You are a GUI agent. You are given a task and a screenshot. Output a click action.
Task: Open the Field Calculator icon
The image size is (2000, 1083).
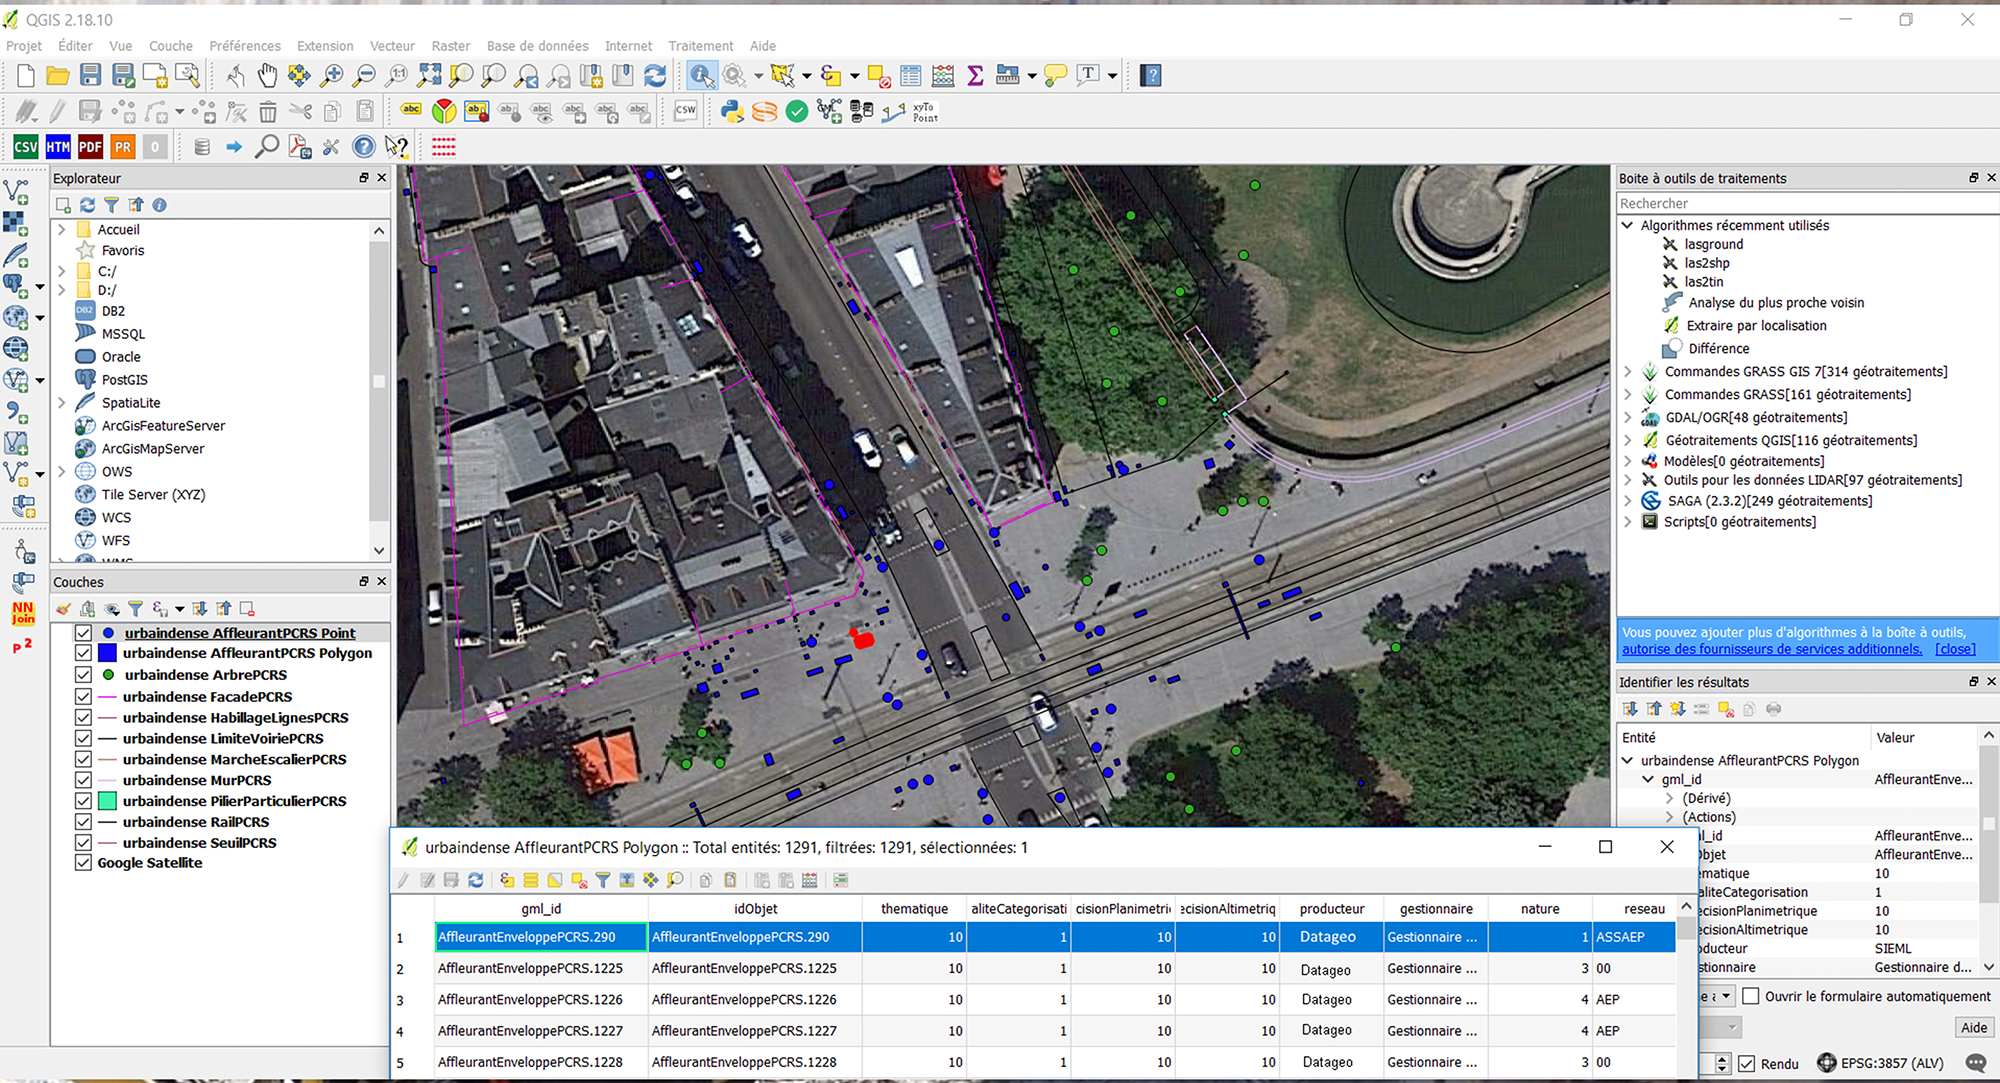942,75
